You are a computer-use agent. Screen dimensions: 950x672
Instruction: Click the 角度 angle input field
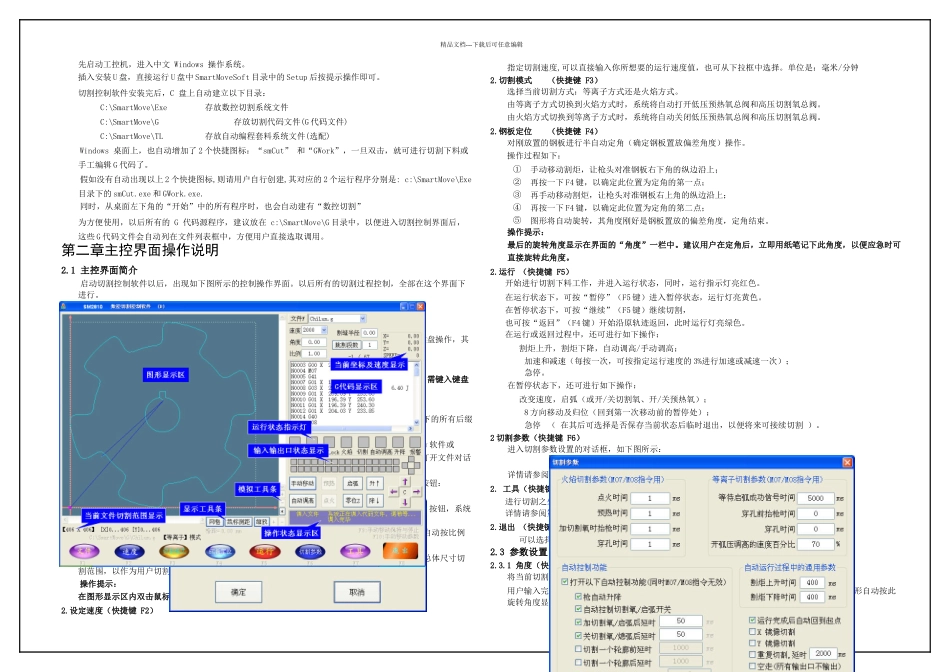[314, 342]
